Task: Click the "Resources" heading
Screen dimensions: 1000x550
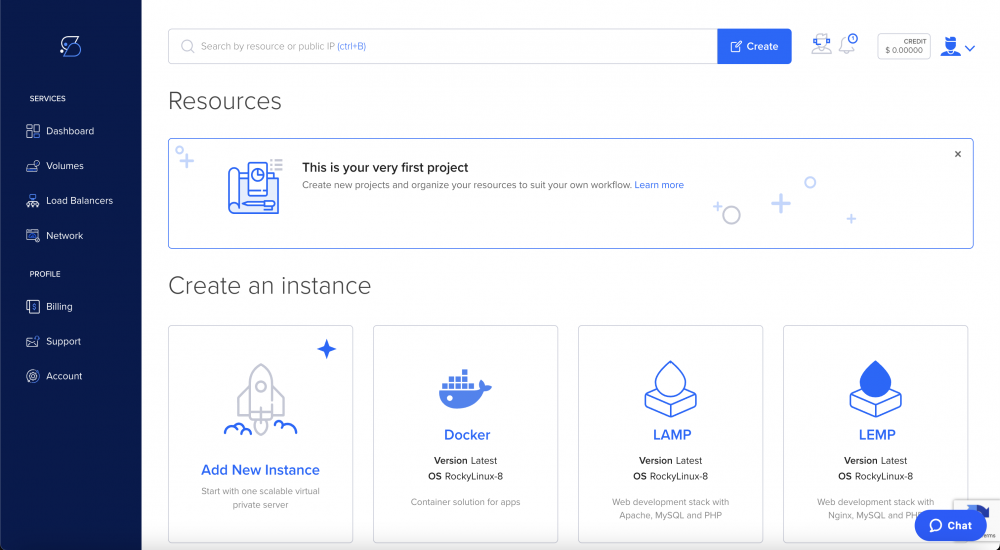Action: click(x=224, y=101)
